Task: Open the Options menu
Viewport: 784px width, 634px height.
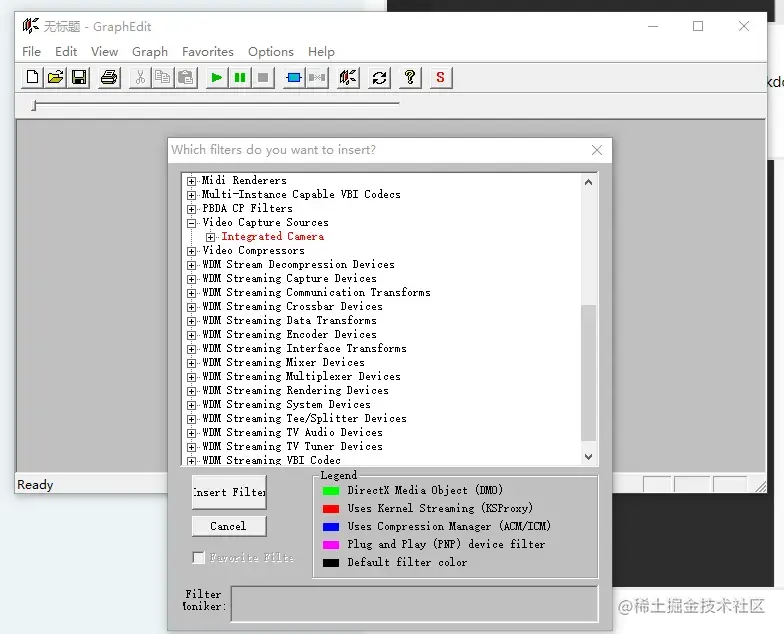Action: tap(271, 52)
